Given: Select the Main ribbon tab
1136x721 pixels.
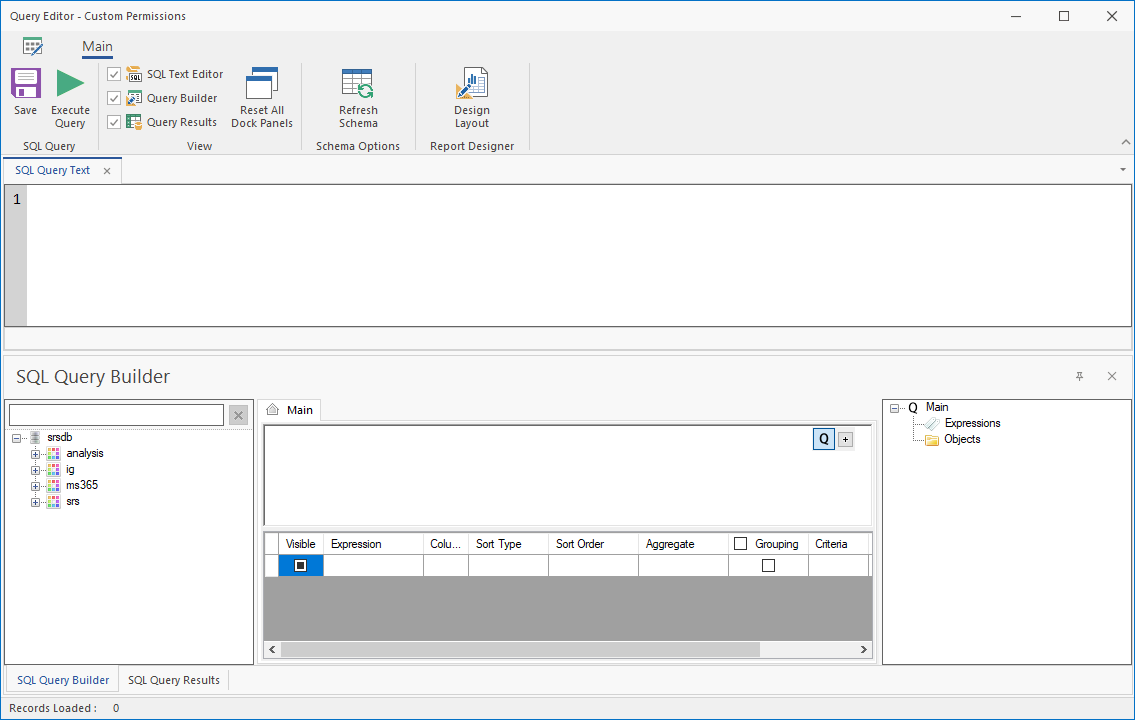Looking at the screenshot, I should 97,46.
